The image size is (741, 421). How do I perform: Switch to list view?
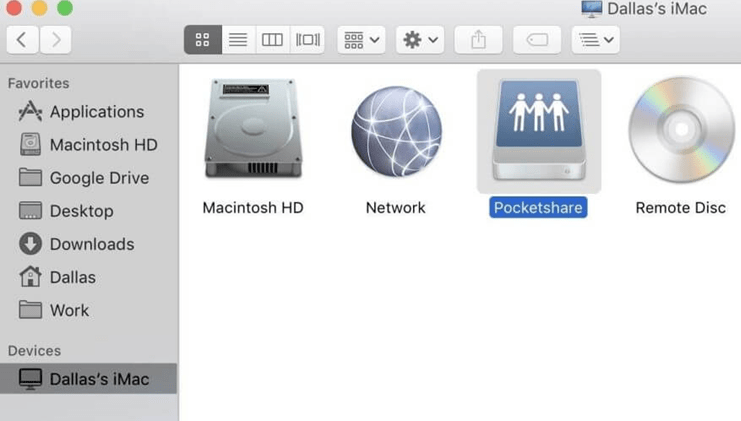point(237,40)
